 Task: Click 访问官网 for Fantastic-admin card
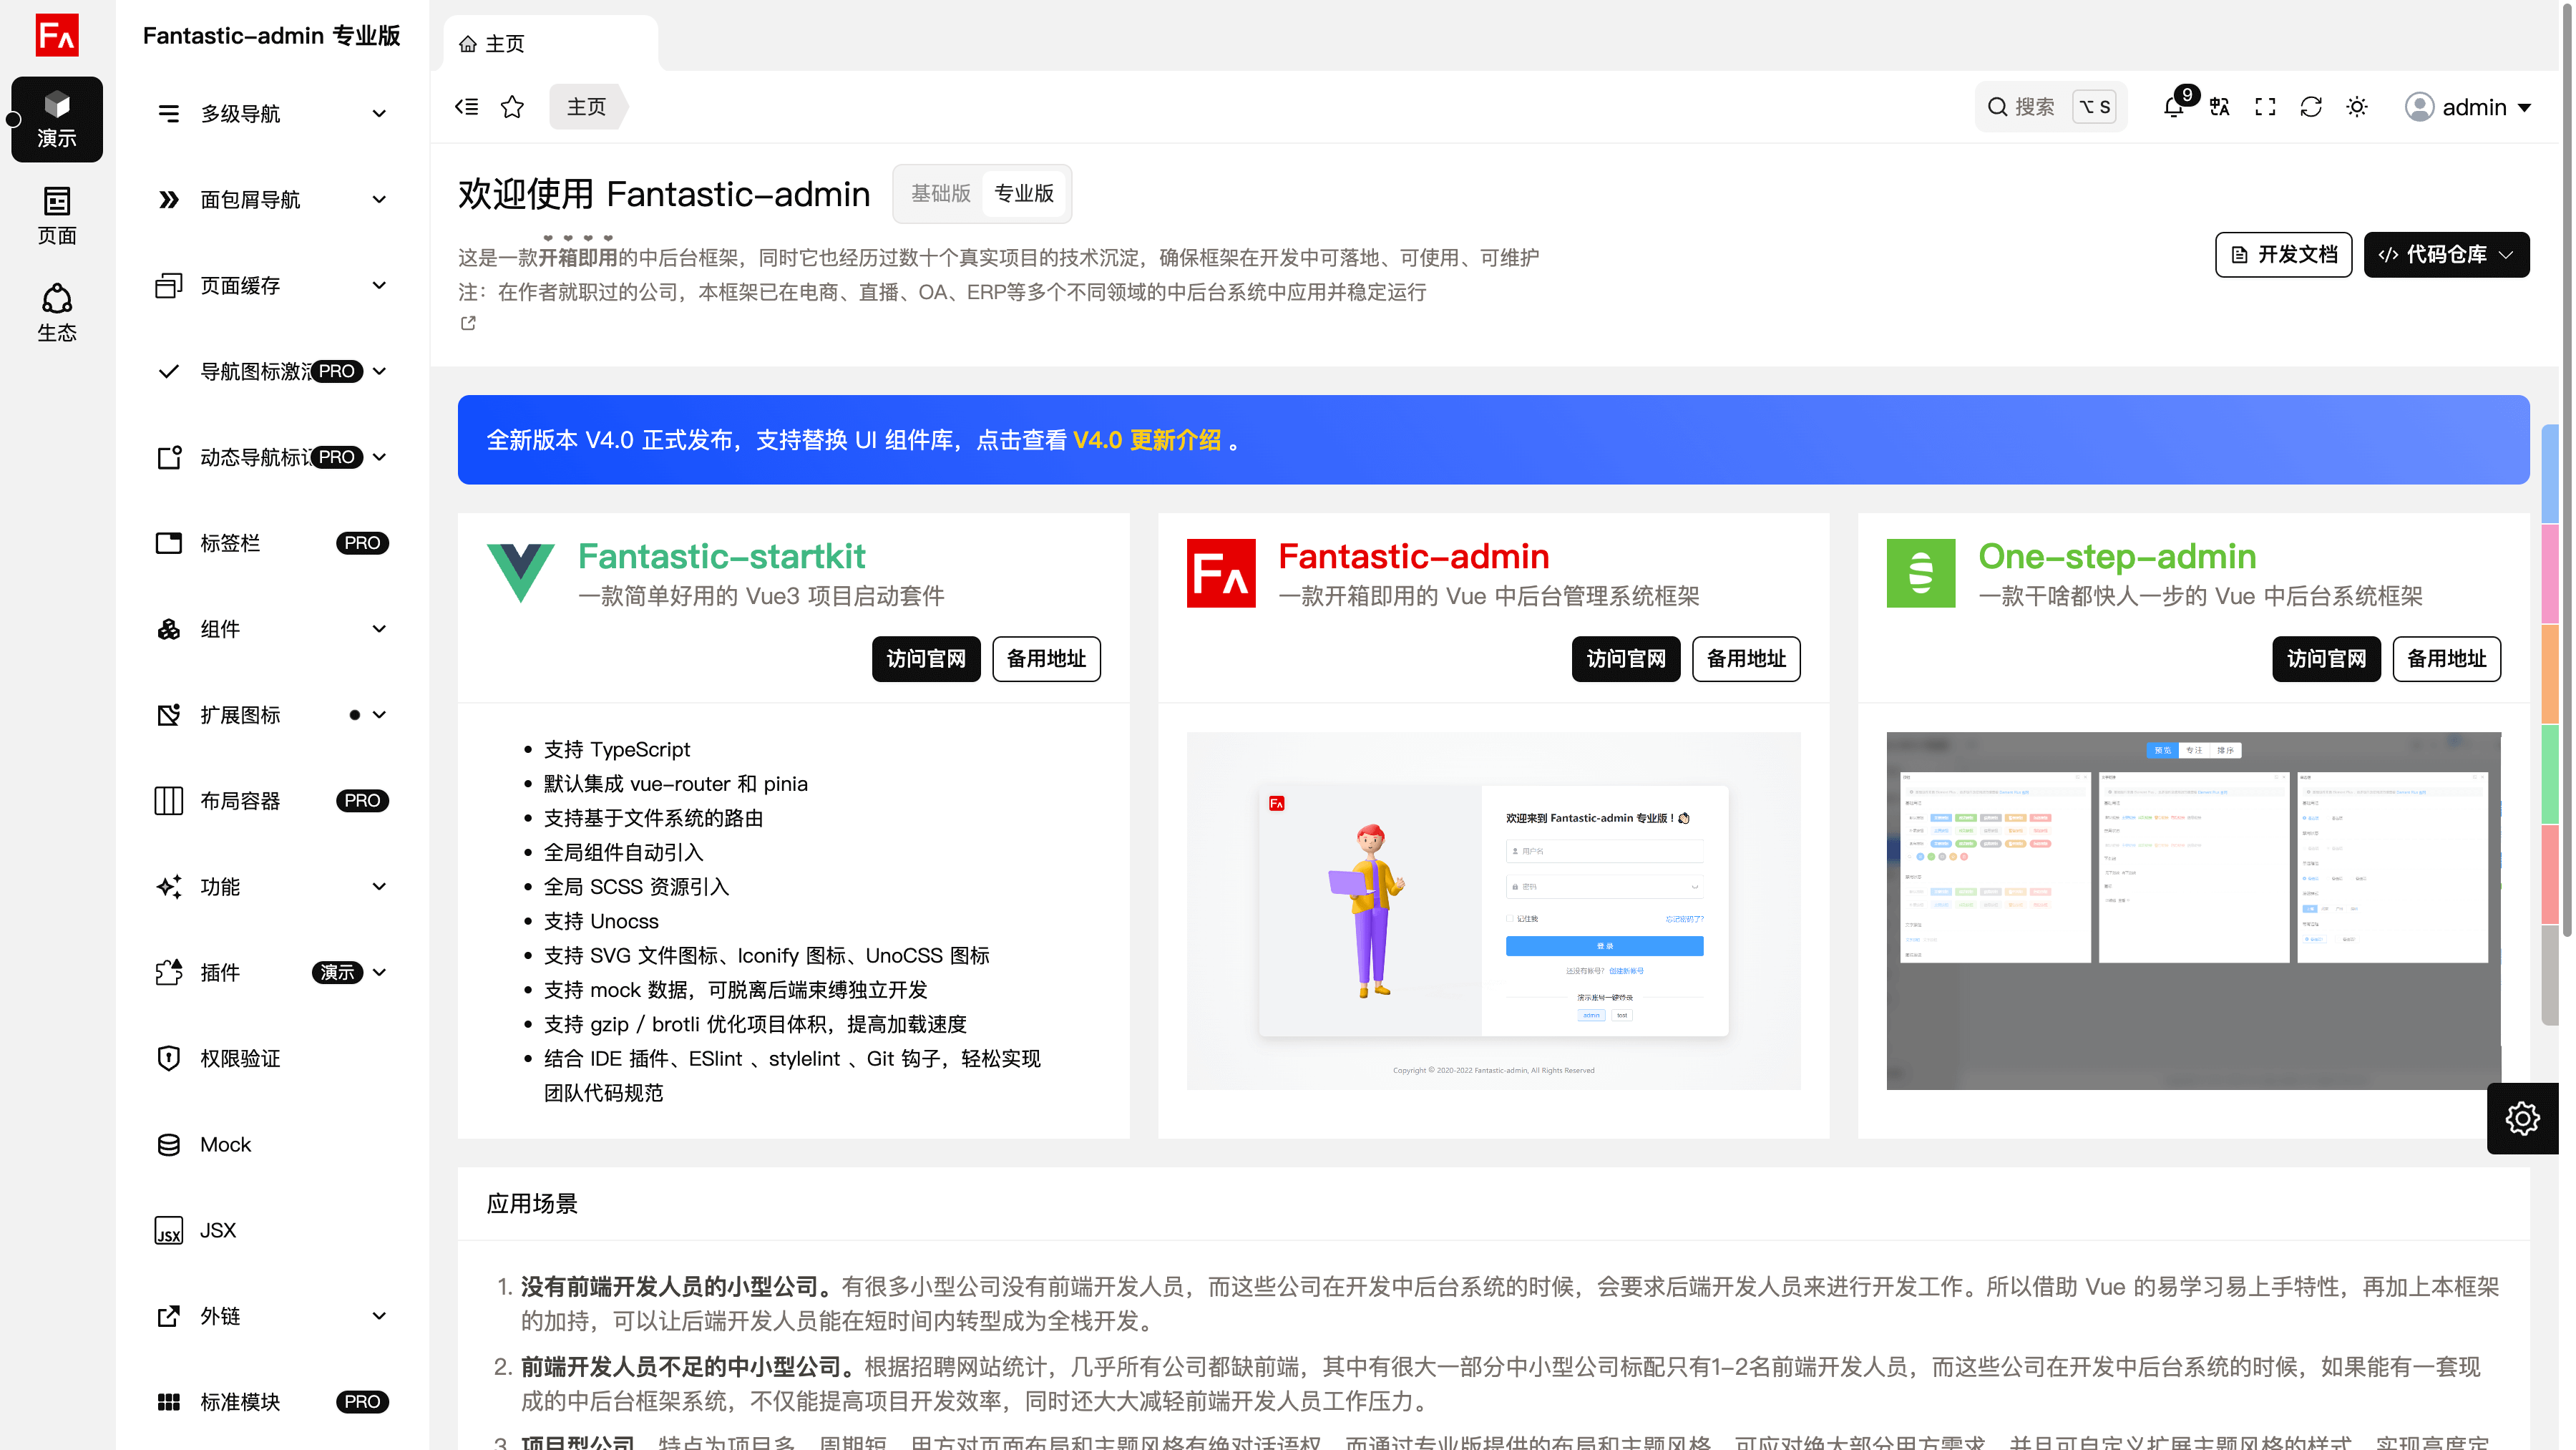coord(1626,659)
